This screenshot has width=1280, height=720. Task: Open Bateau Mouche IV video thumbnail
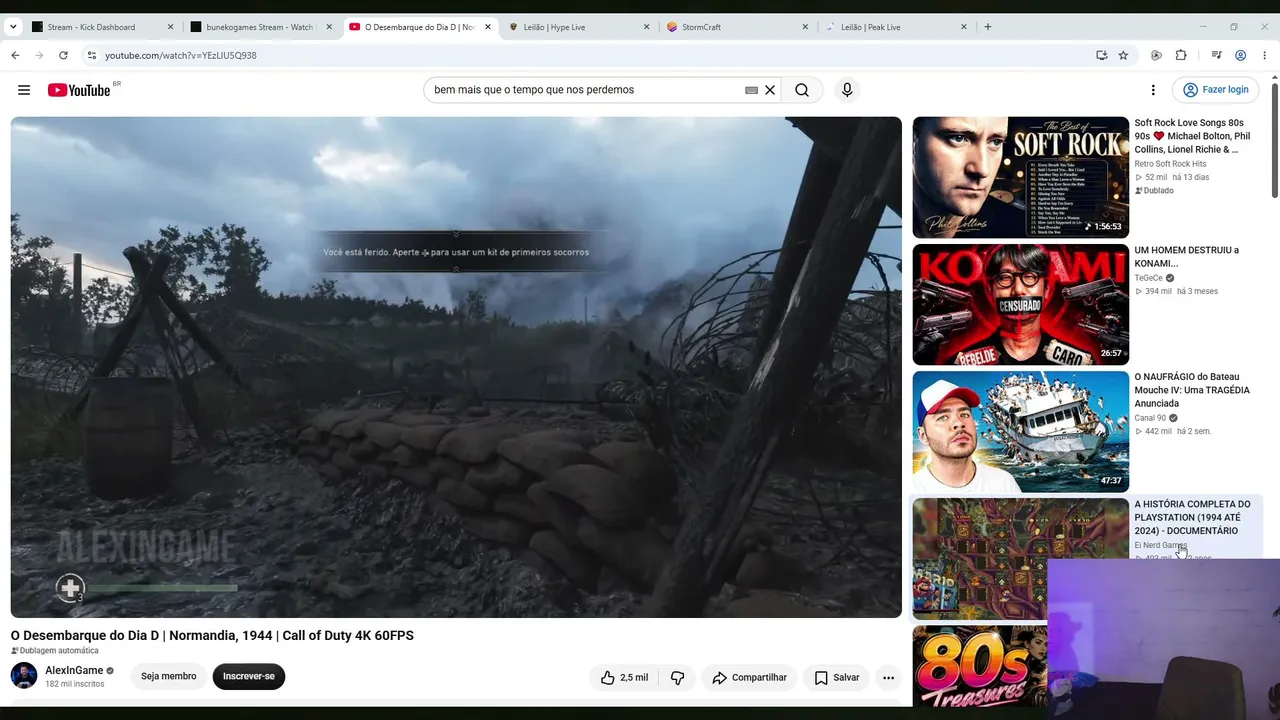tap(1020, 431)
